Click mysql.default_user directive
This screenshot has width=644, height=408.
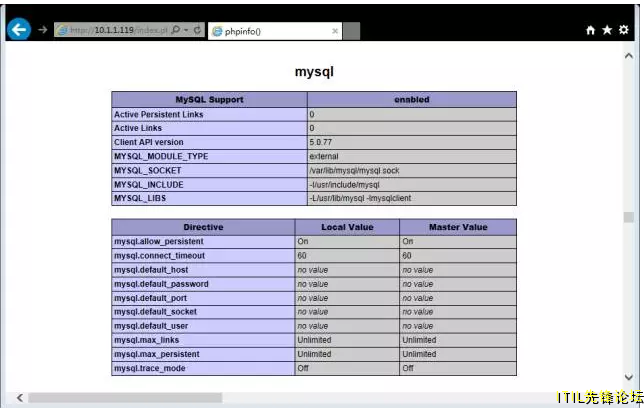point(151,326)
